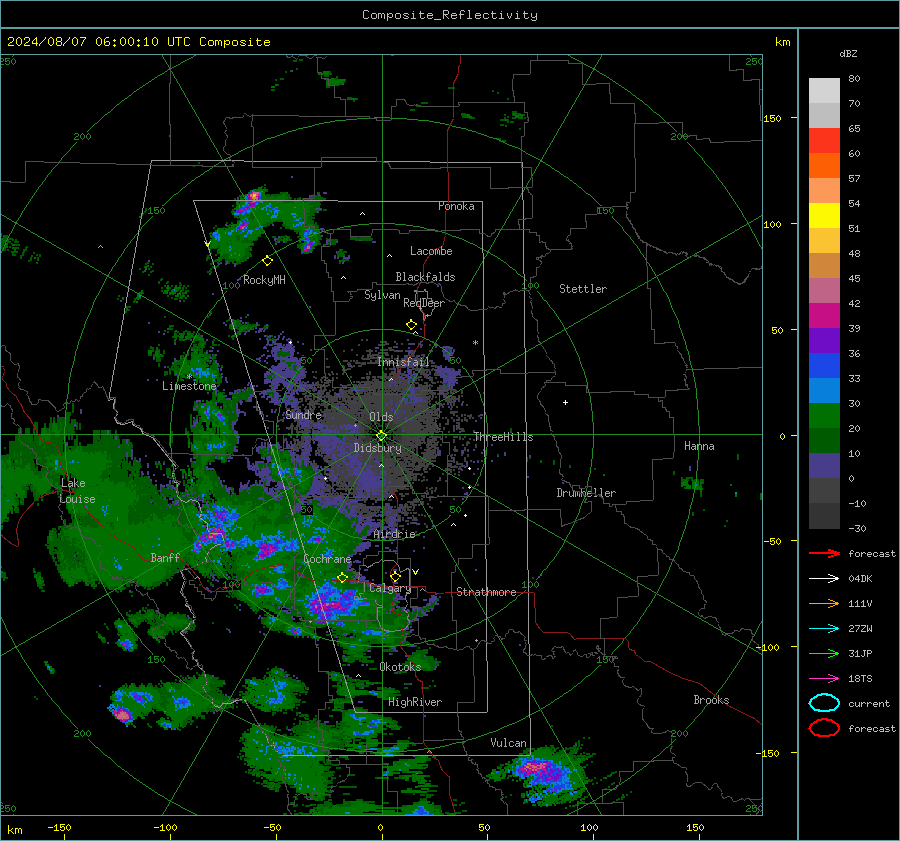
Task: Click the RockyMH label
Action: [264, 280]
